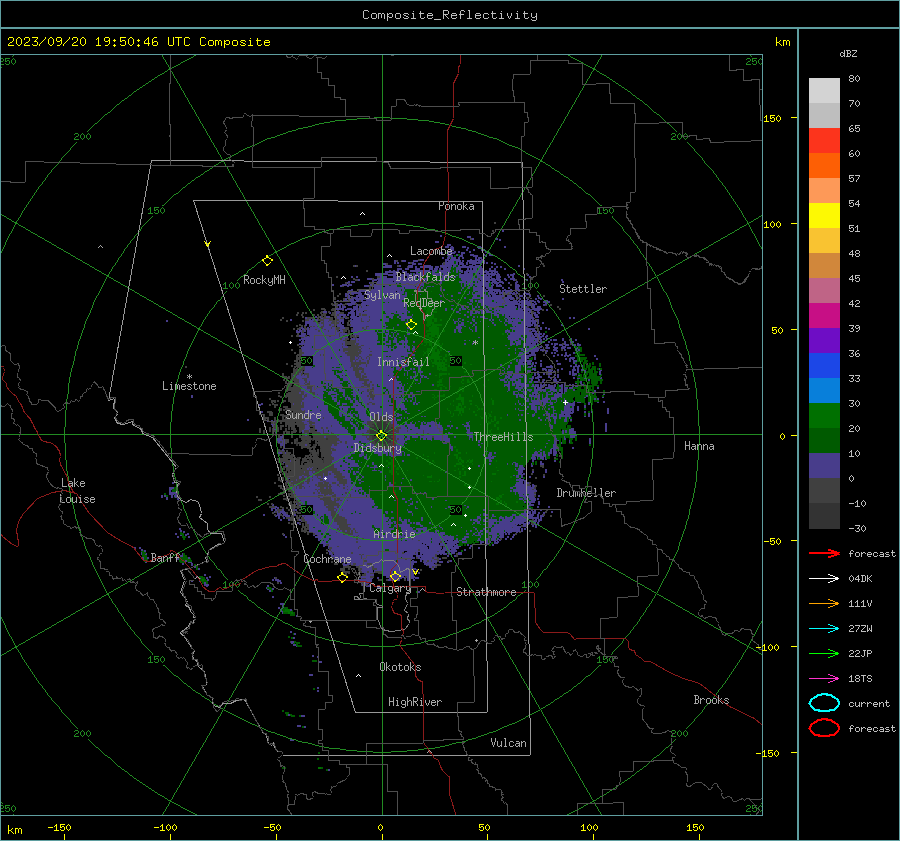
Task: Click the Blackfalds town label
Action: [425, 277]
